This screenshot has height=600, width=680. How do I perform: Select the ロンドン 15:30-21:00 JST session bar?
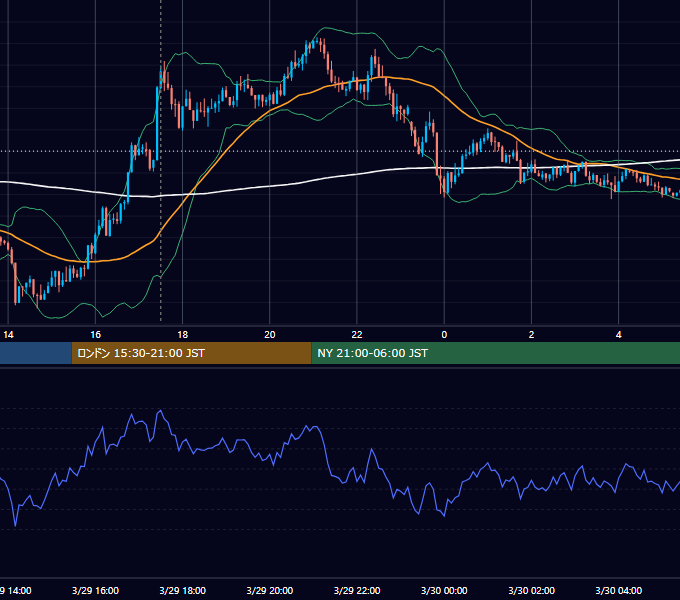[x=191, y=353]
